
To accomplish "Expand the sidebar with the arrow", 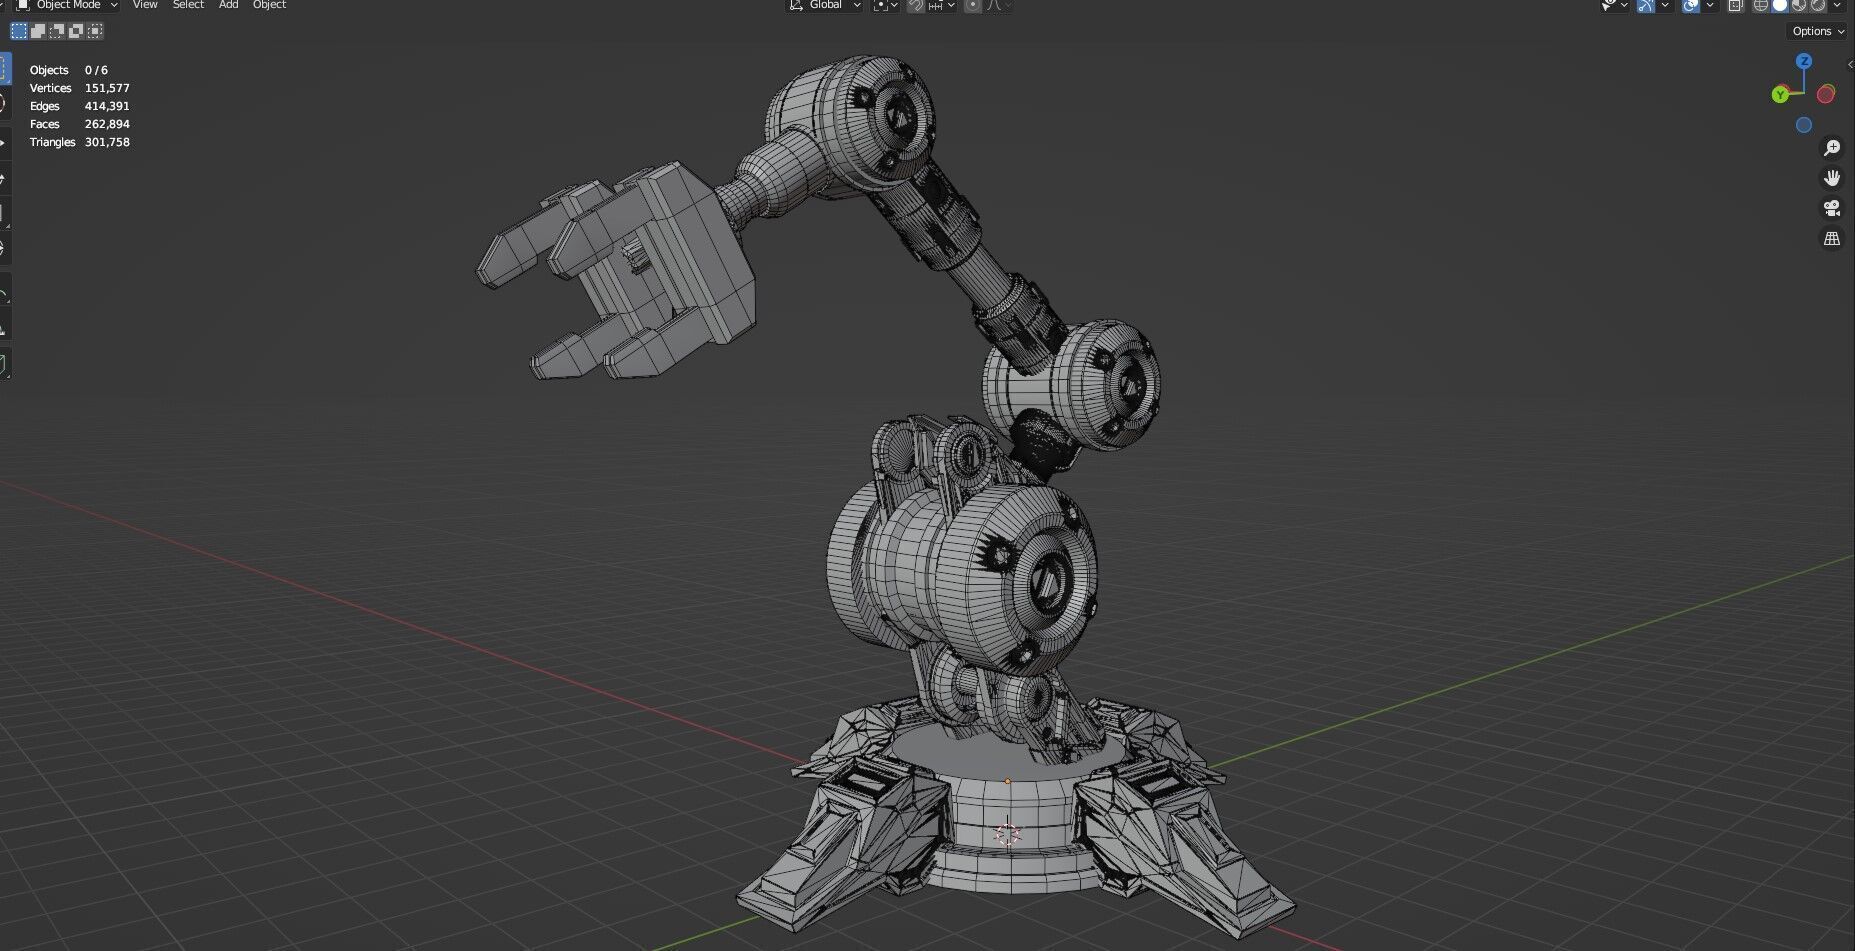I will [1850, 64].
